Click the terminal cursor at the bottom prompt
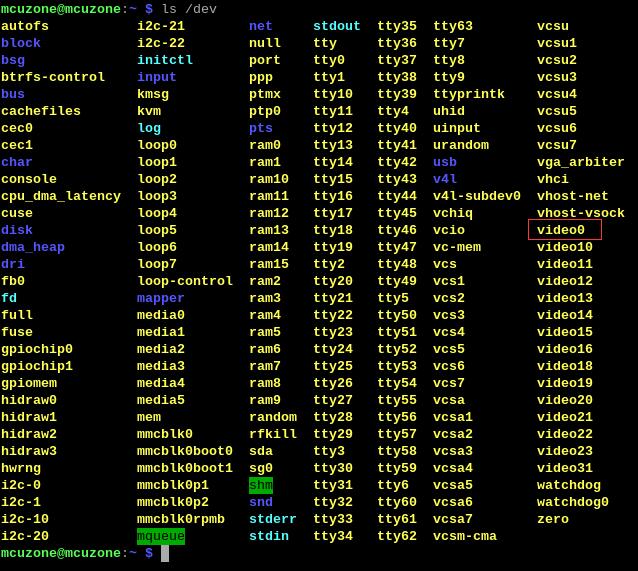This screenshot has height=571, width=638. tap(165, 553)
